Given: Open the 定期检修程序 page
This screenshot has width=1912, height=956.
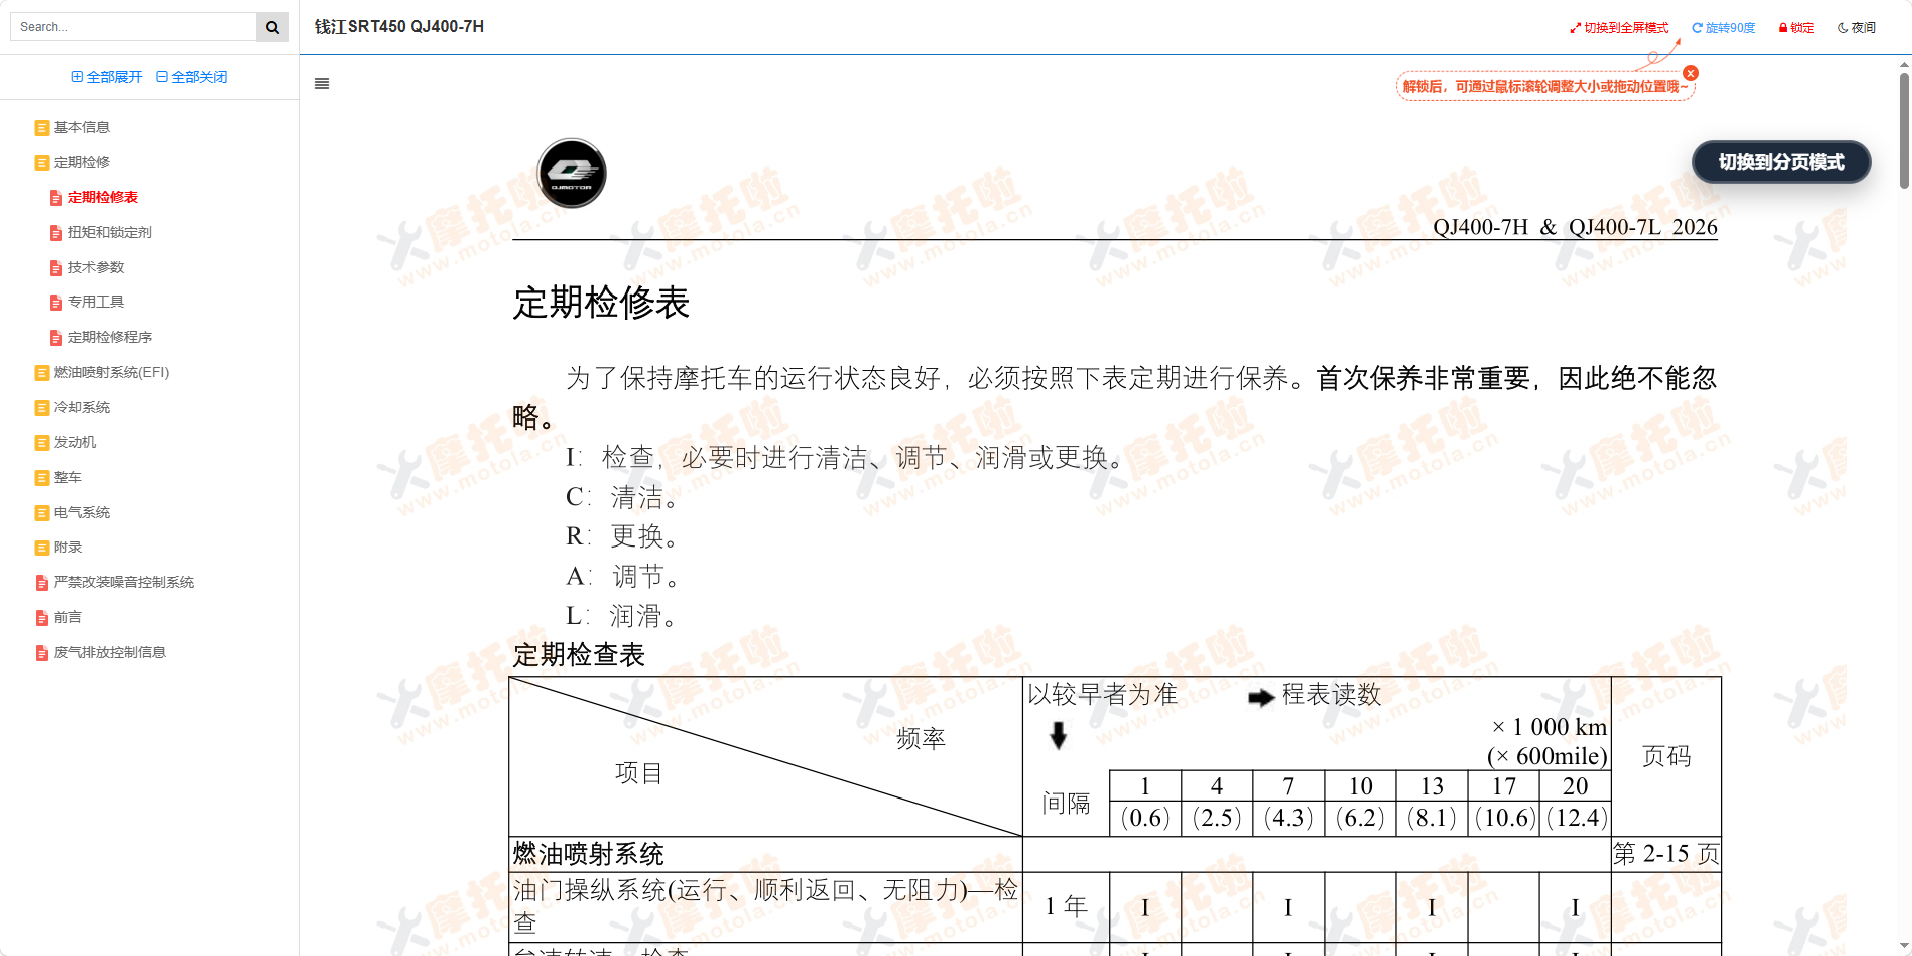Looking at the screenshot, I should 110,337.
